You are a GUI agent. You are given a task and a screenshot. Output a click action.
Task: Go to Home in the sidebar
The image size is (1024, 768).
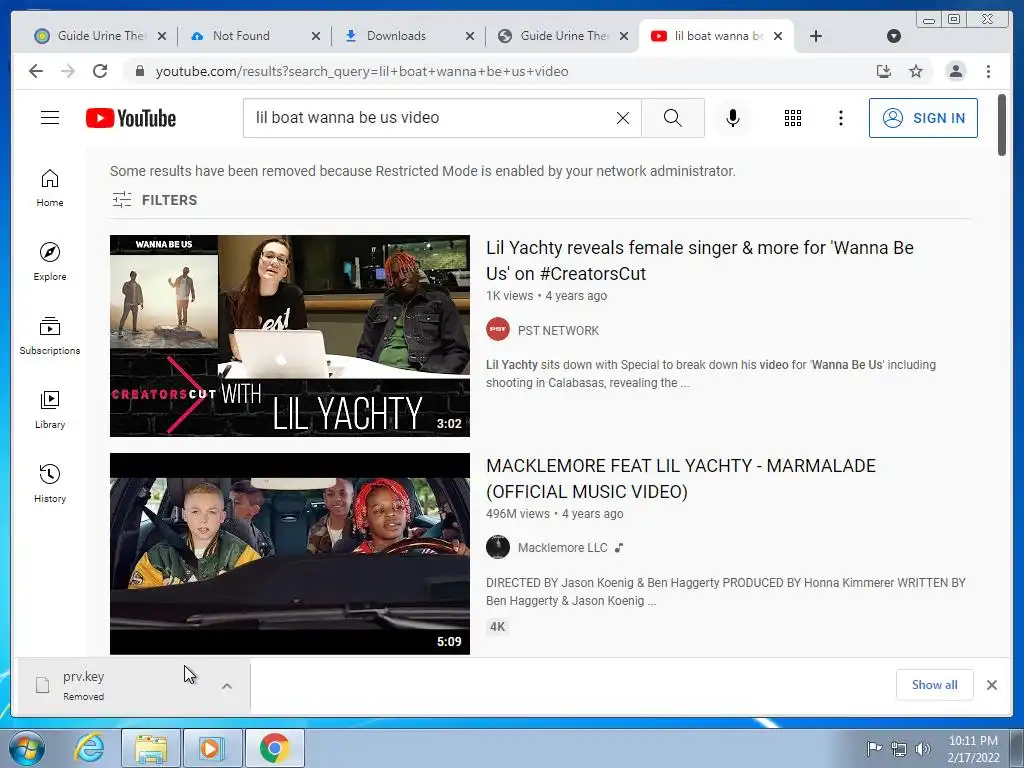coord(50,188)
